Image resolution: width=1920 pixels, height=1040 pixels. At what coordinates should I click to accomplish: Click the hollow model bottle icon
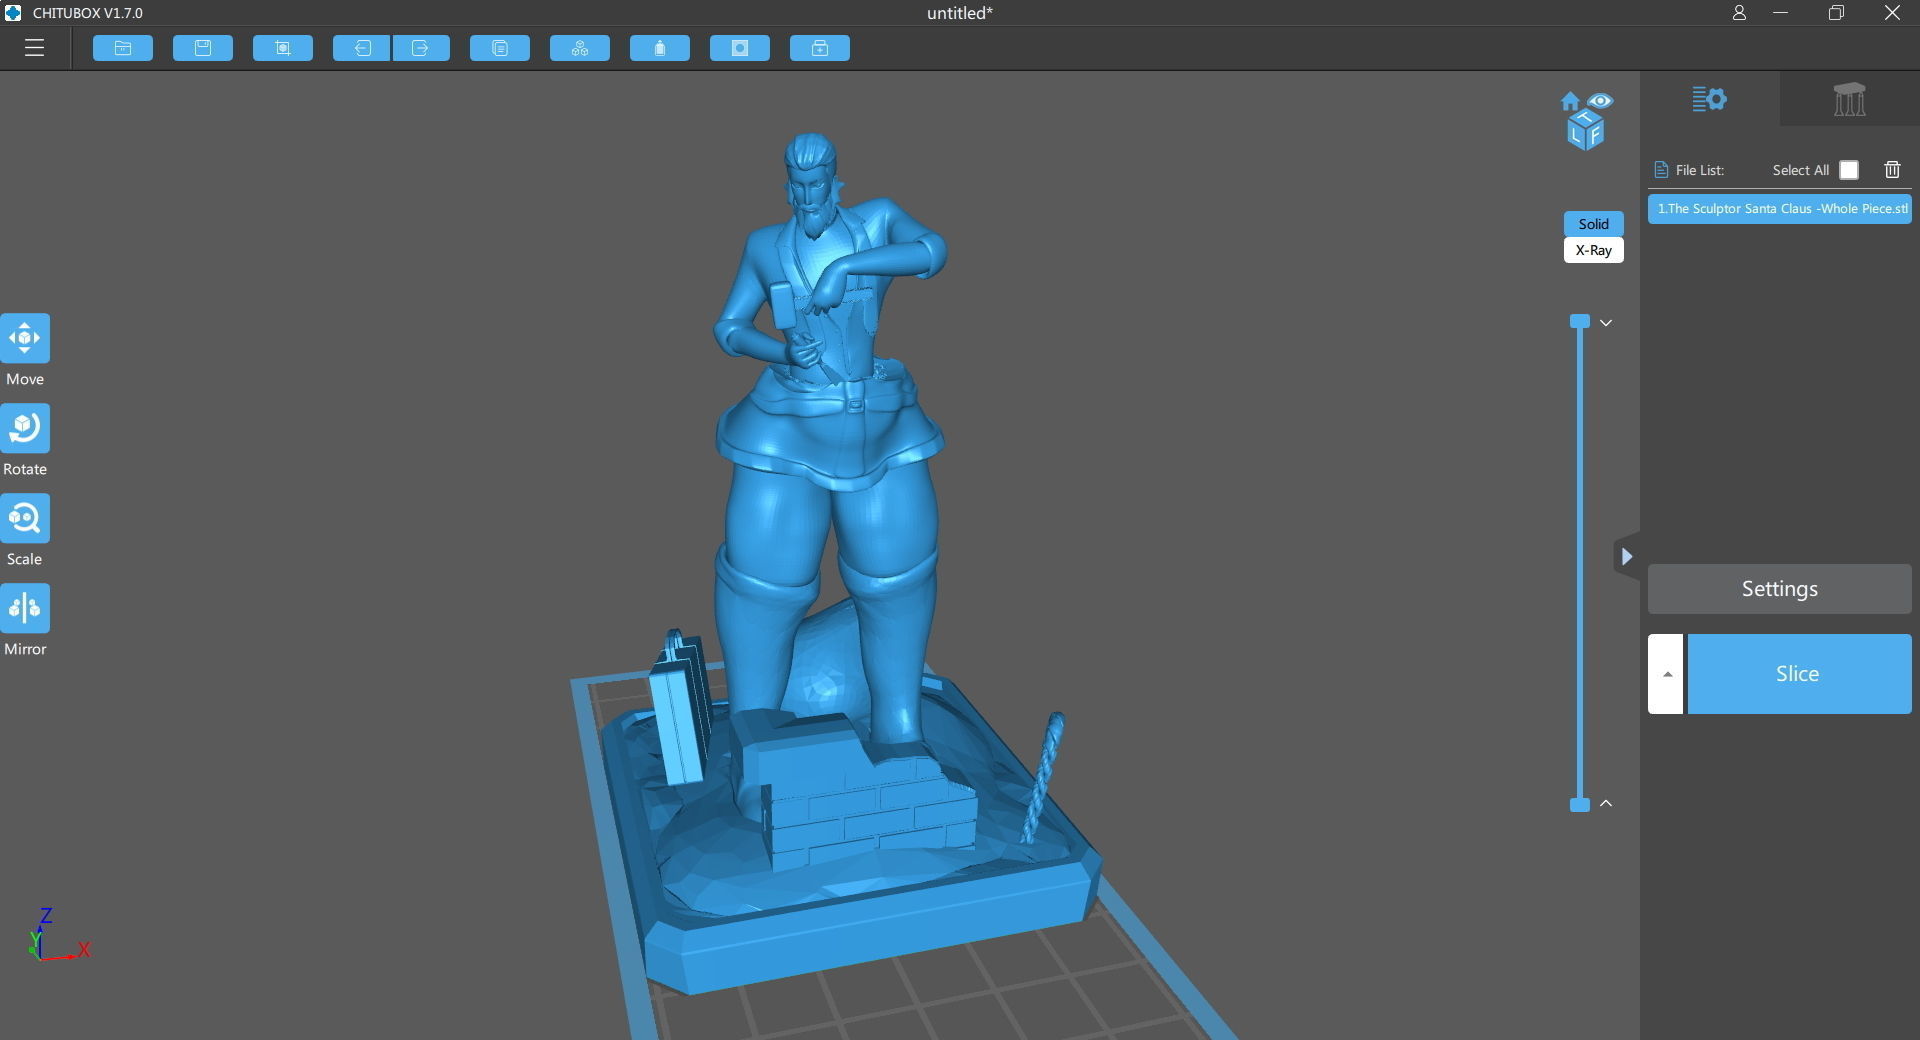[x=660, y=48]
